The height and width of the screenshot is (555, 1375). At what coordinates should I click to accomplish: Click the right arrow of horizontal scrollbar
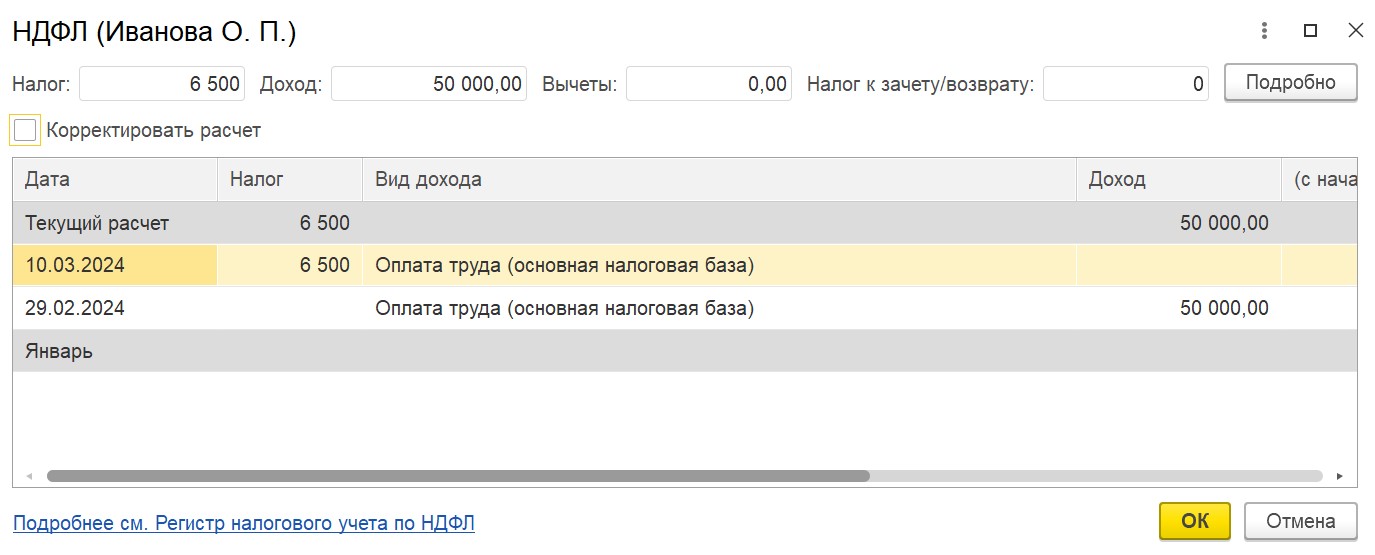[x=1339, y=476]
